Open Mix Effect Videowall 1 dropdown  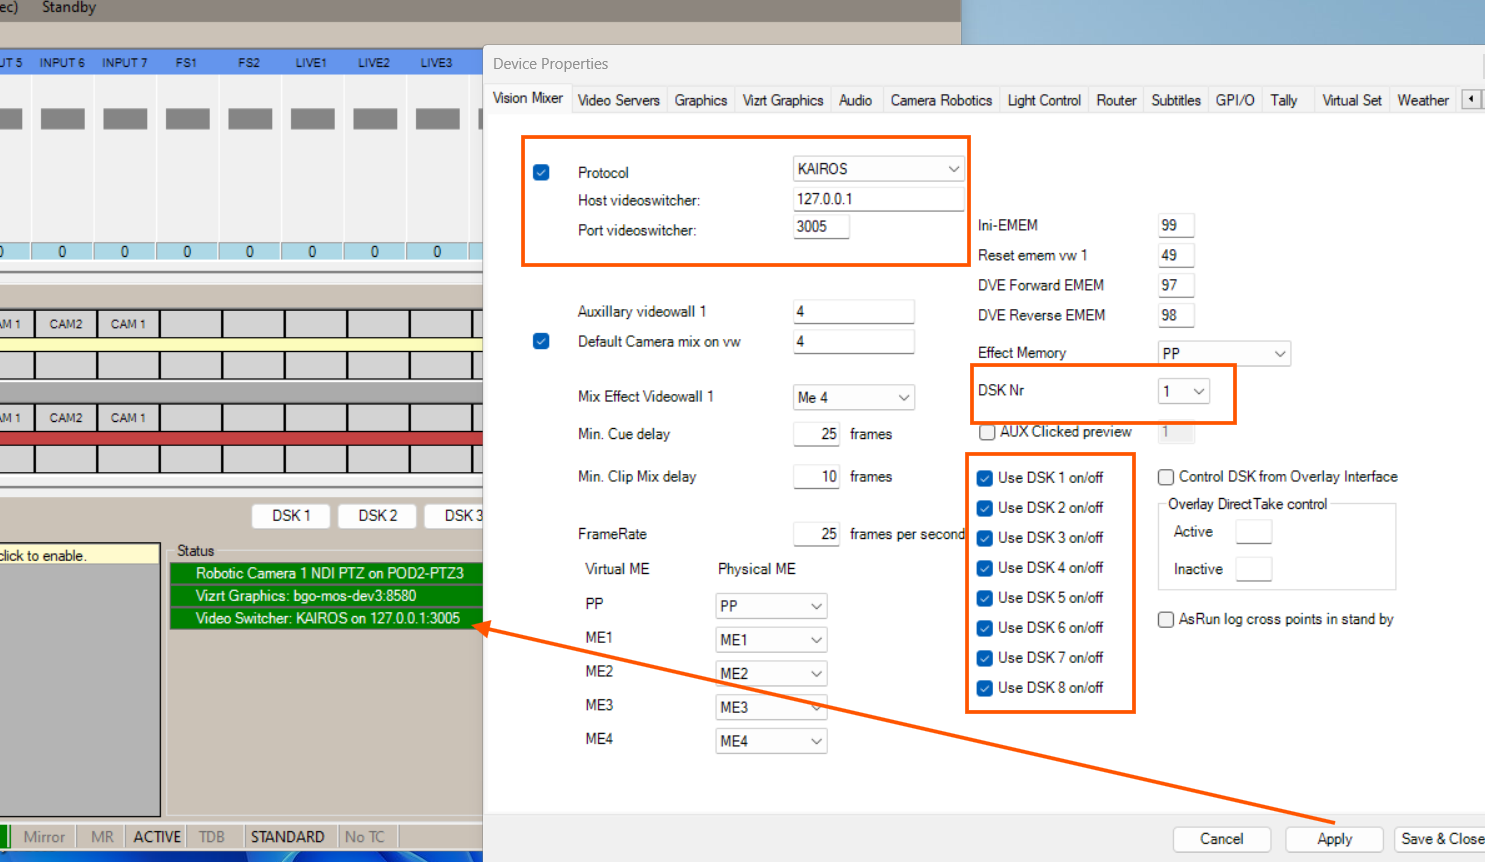(x=853, y=397)
